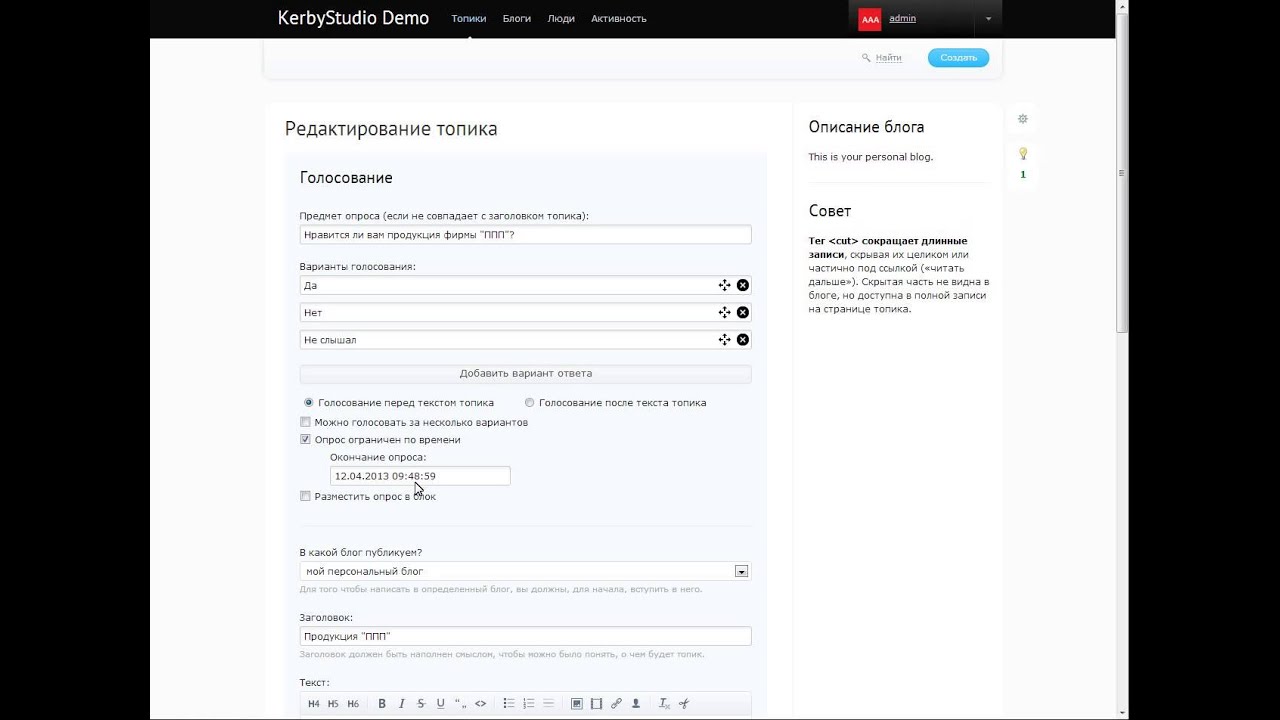Viewport: 1280px width, 720px height.
Task: Uncheck "Опрос ограничен по времени" checkbox
Action: [306, 439]
